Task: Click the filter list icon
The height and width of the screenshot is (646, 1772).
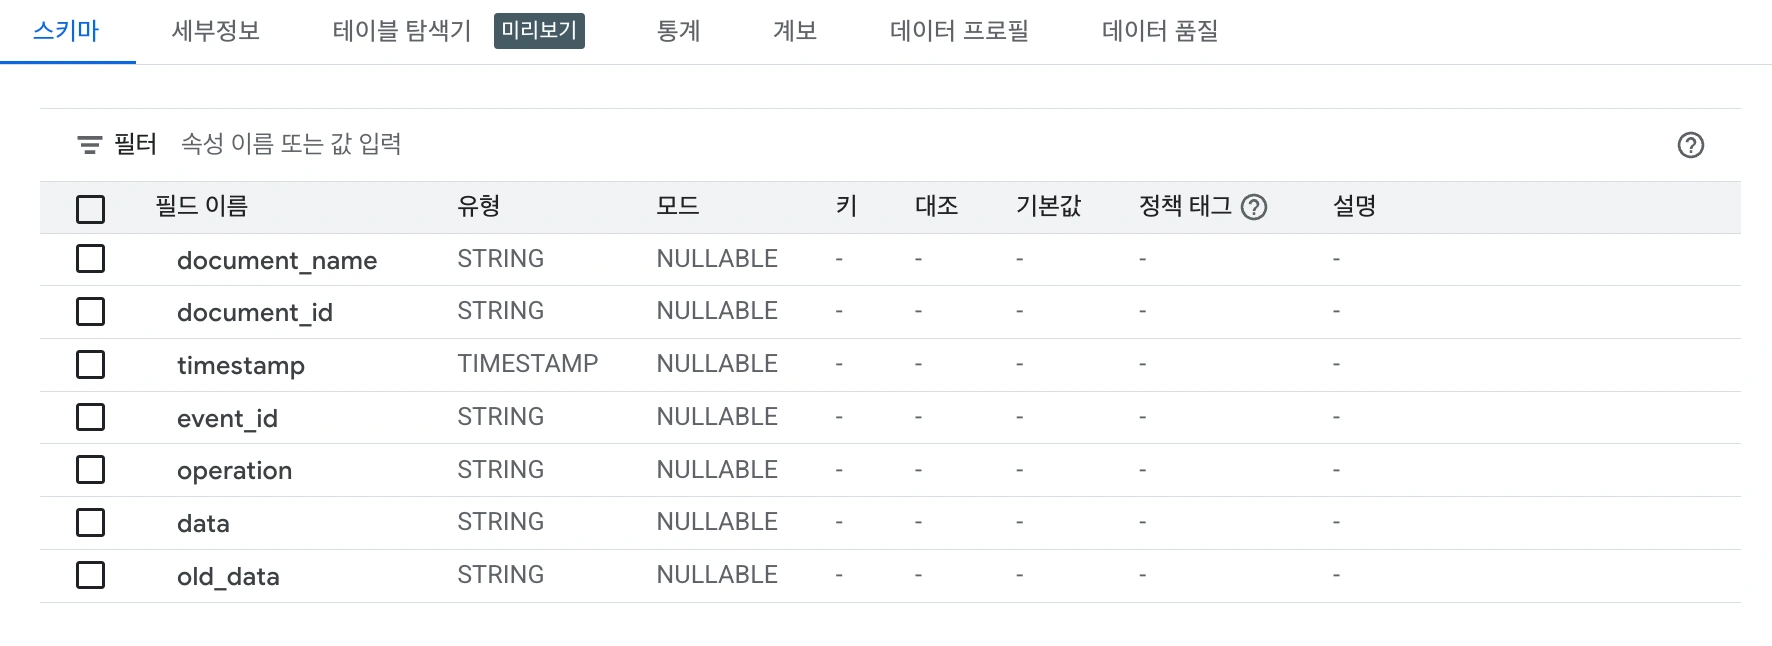Action: coord(89,145)
